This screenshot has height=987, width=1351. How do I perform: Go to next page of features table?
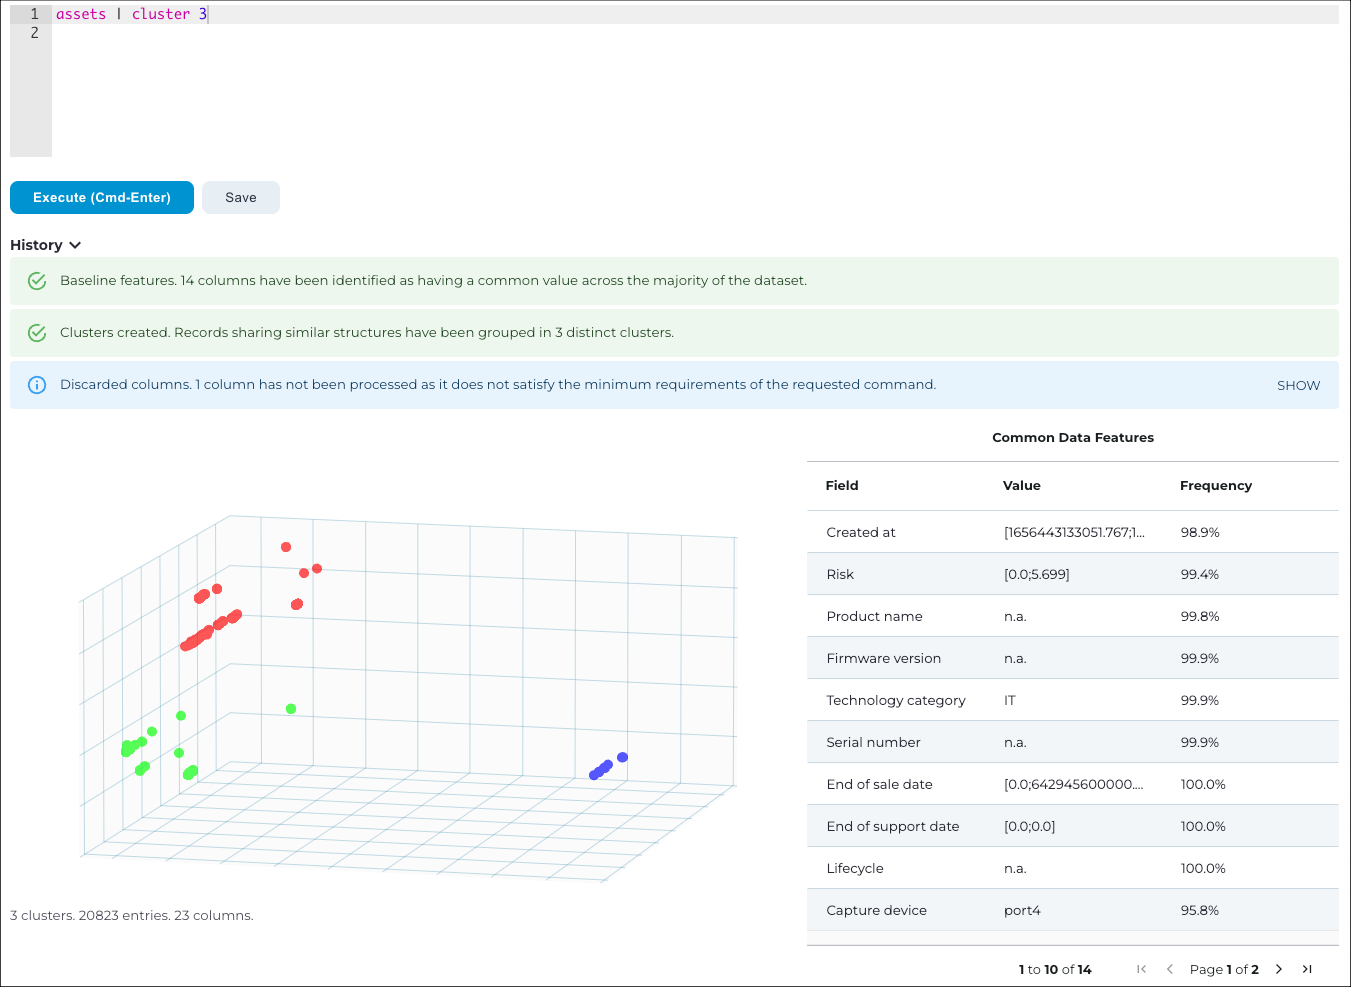1279,969
